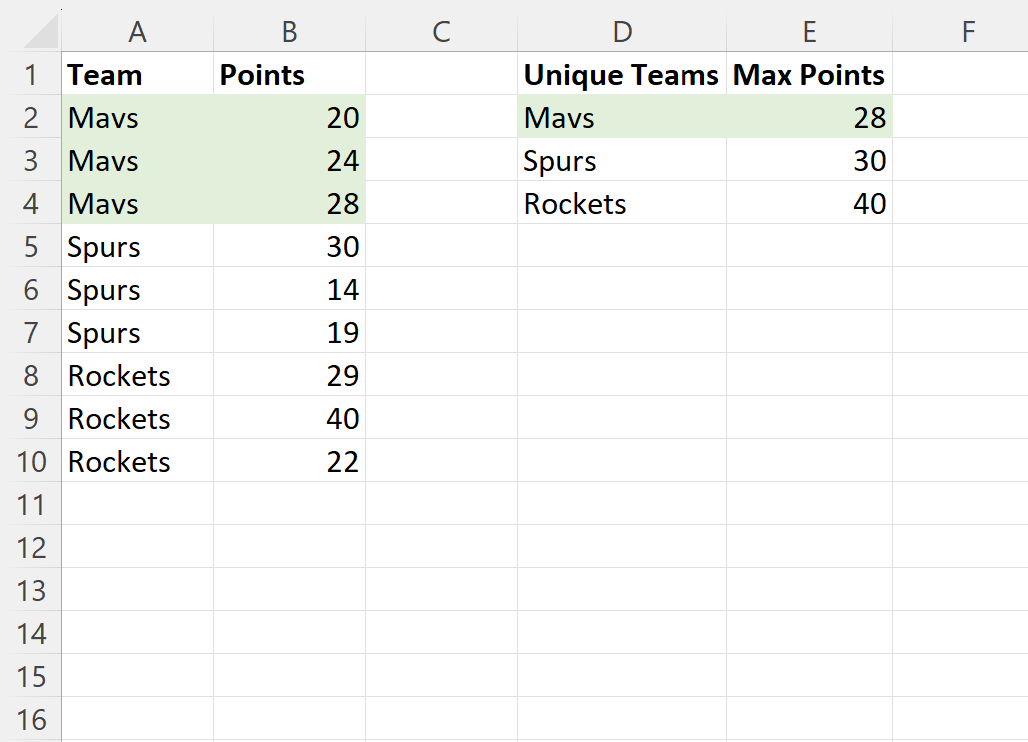
Task: Click the cell containing 14
Action: point(289,290)
